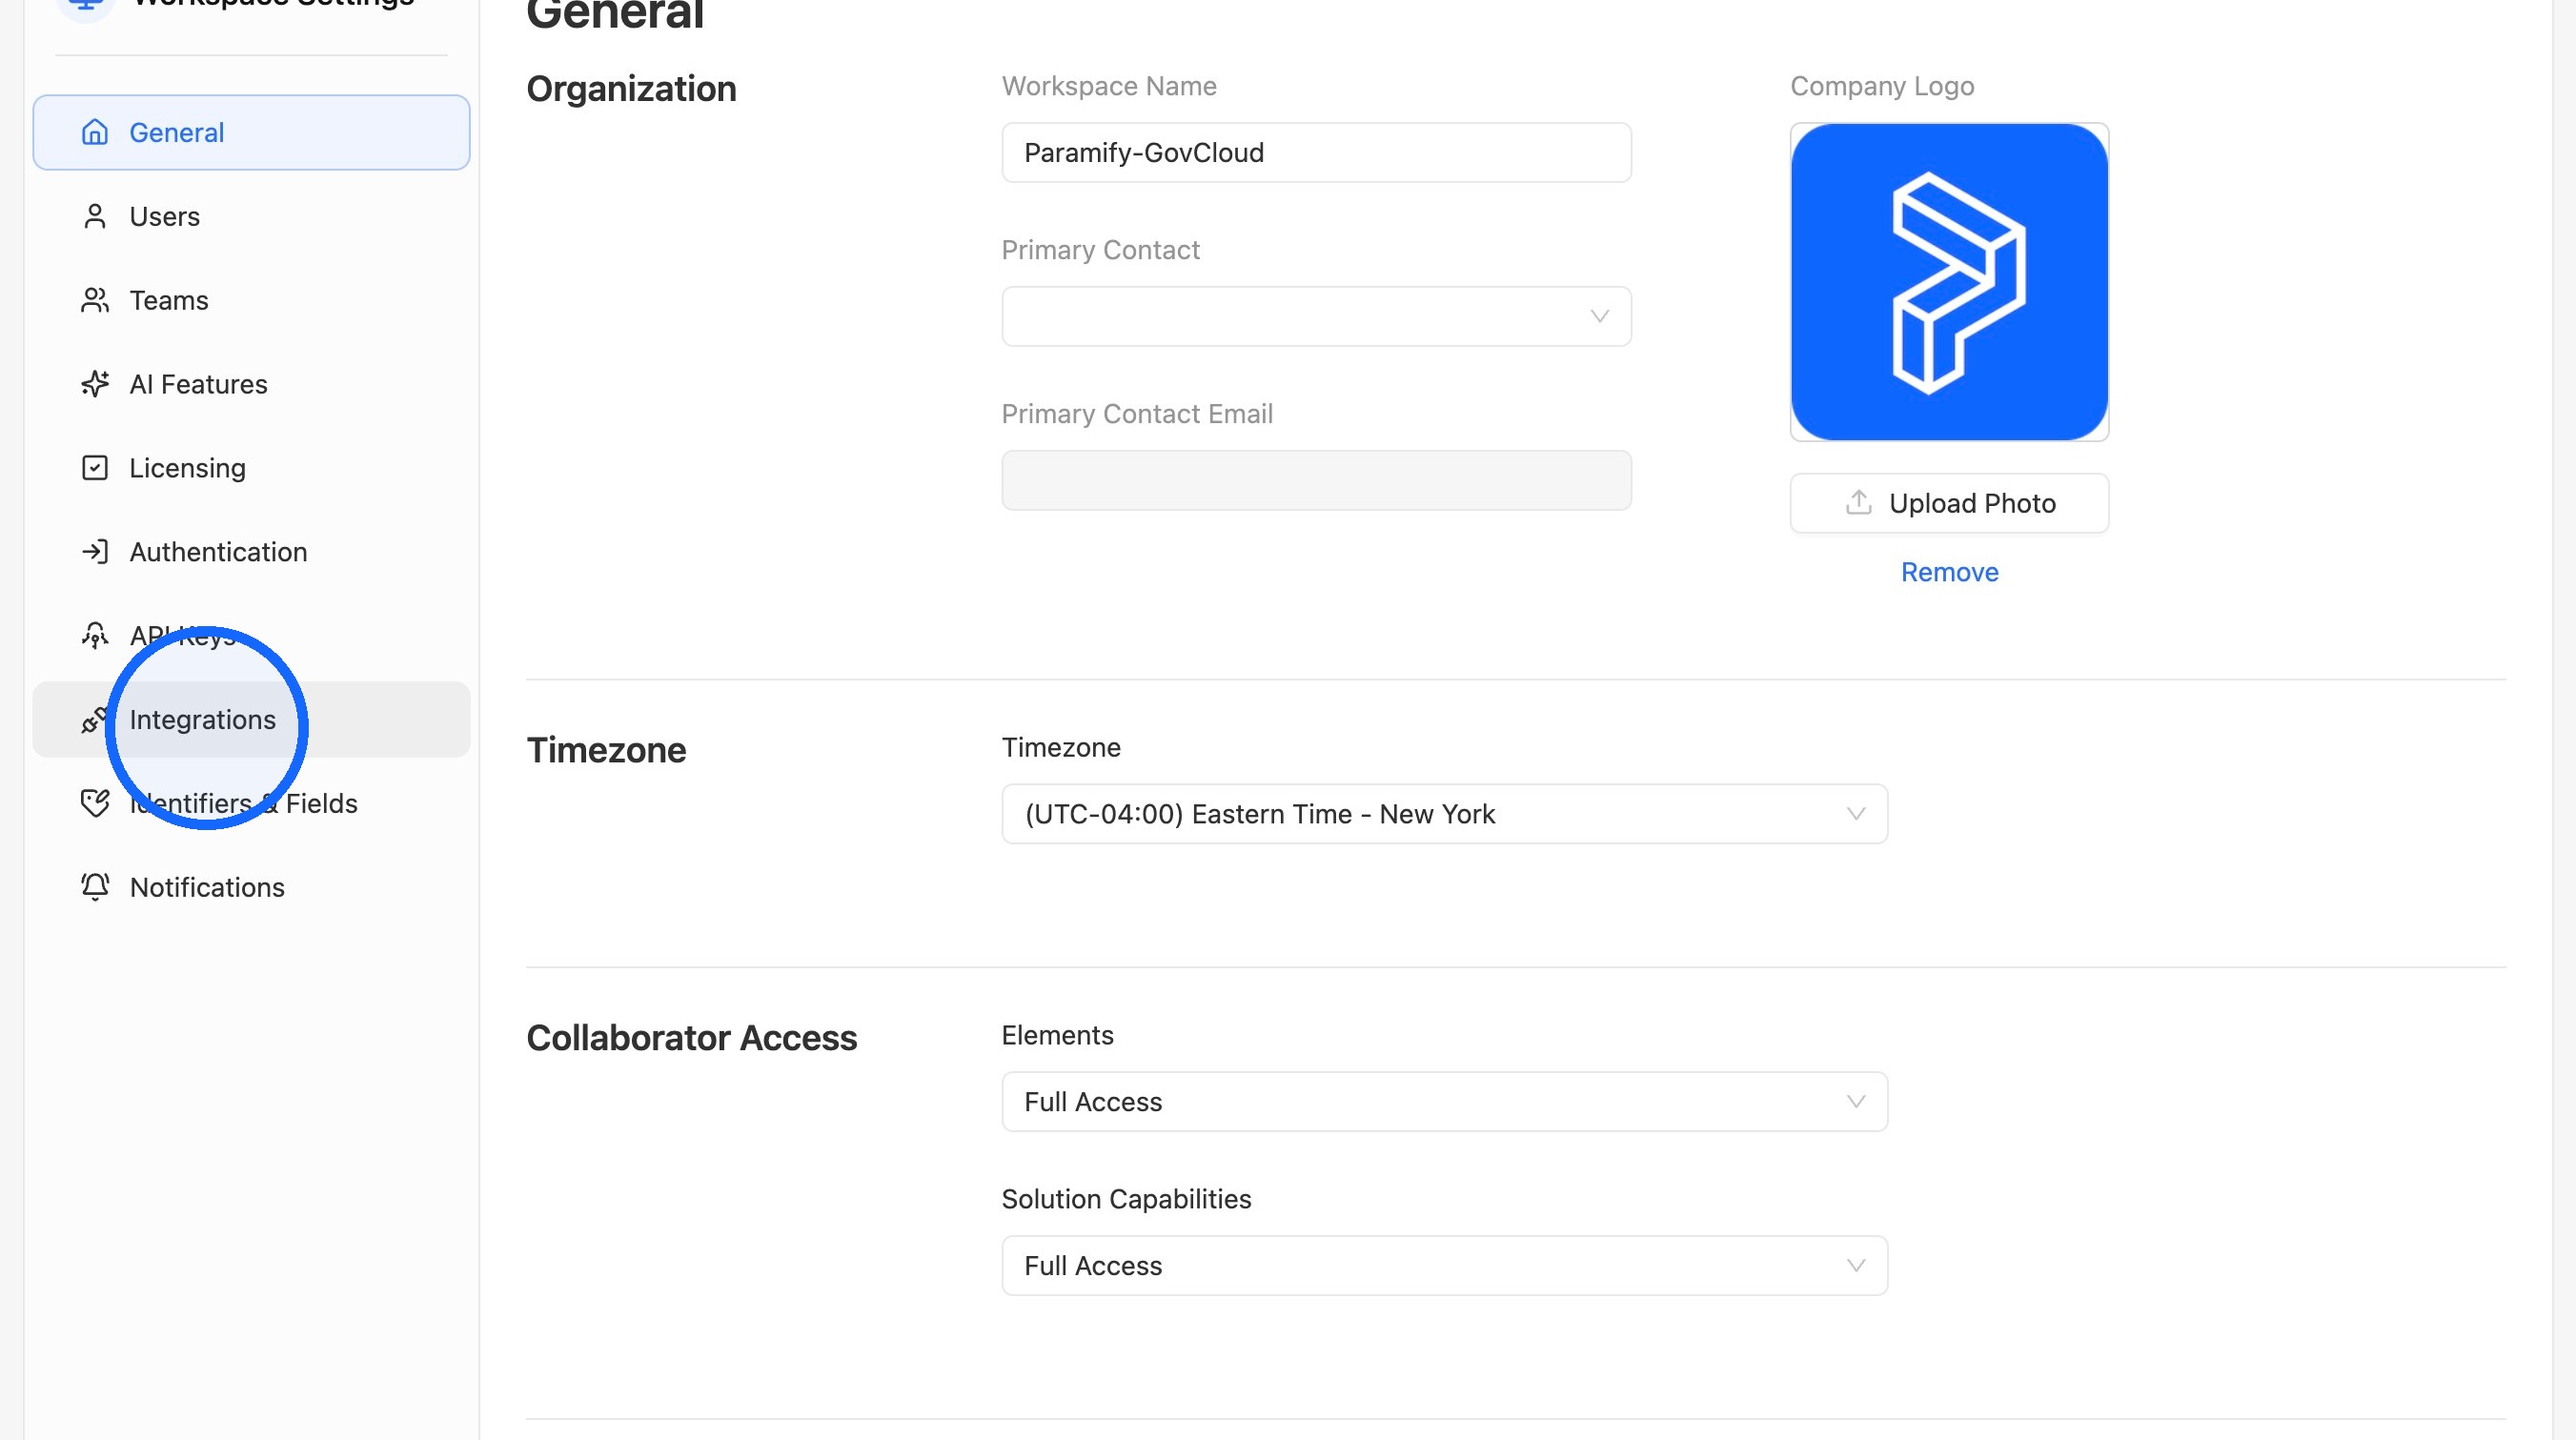Open the General settings section

coord(251,132)
